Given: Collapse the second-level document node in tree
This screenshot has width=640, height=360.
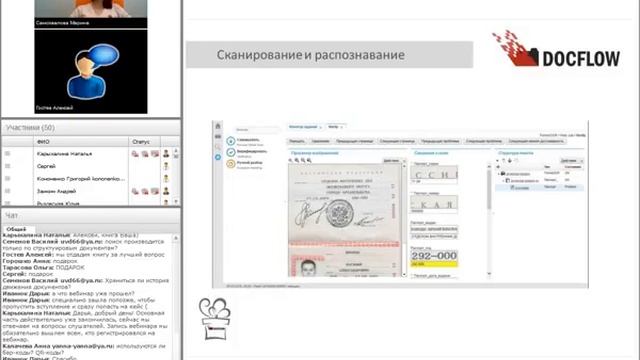Looking at the screenshot, I should (503, 180).
